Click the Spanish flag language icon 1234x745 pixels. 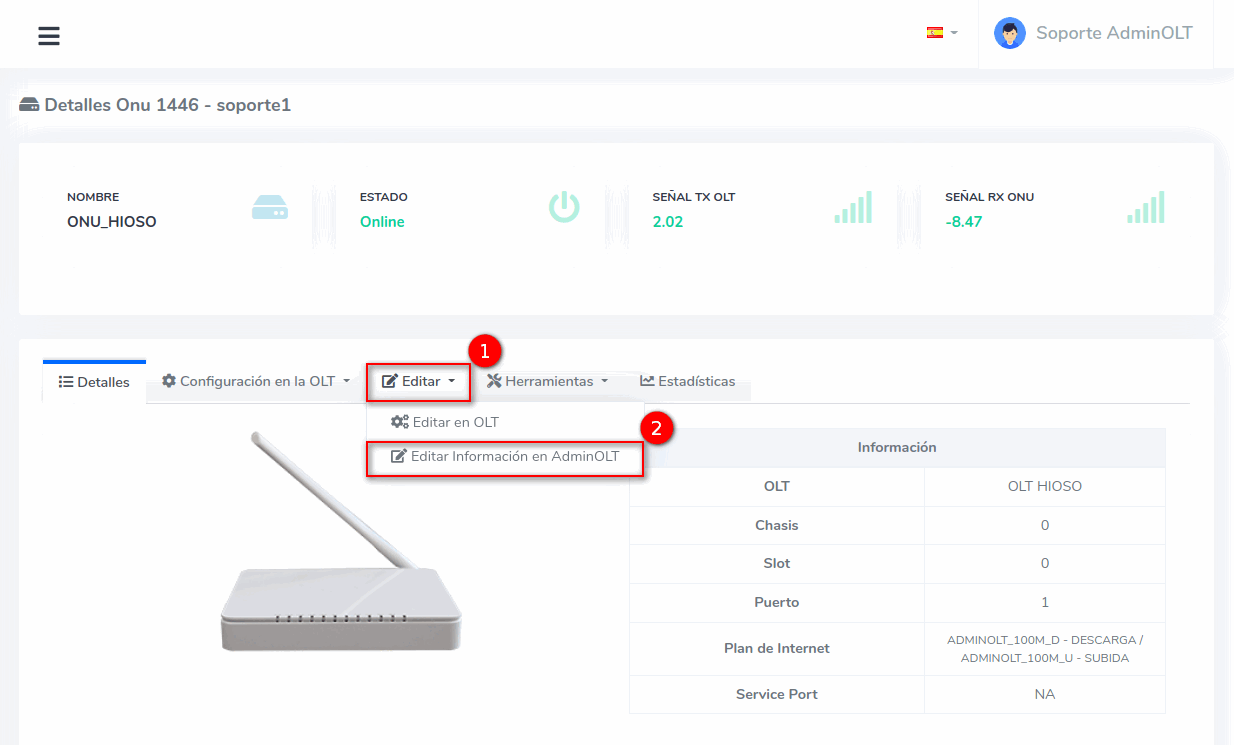coord(935,32)
